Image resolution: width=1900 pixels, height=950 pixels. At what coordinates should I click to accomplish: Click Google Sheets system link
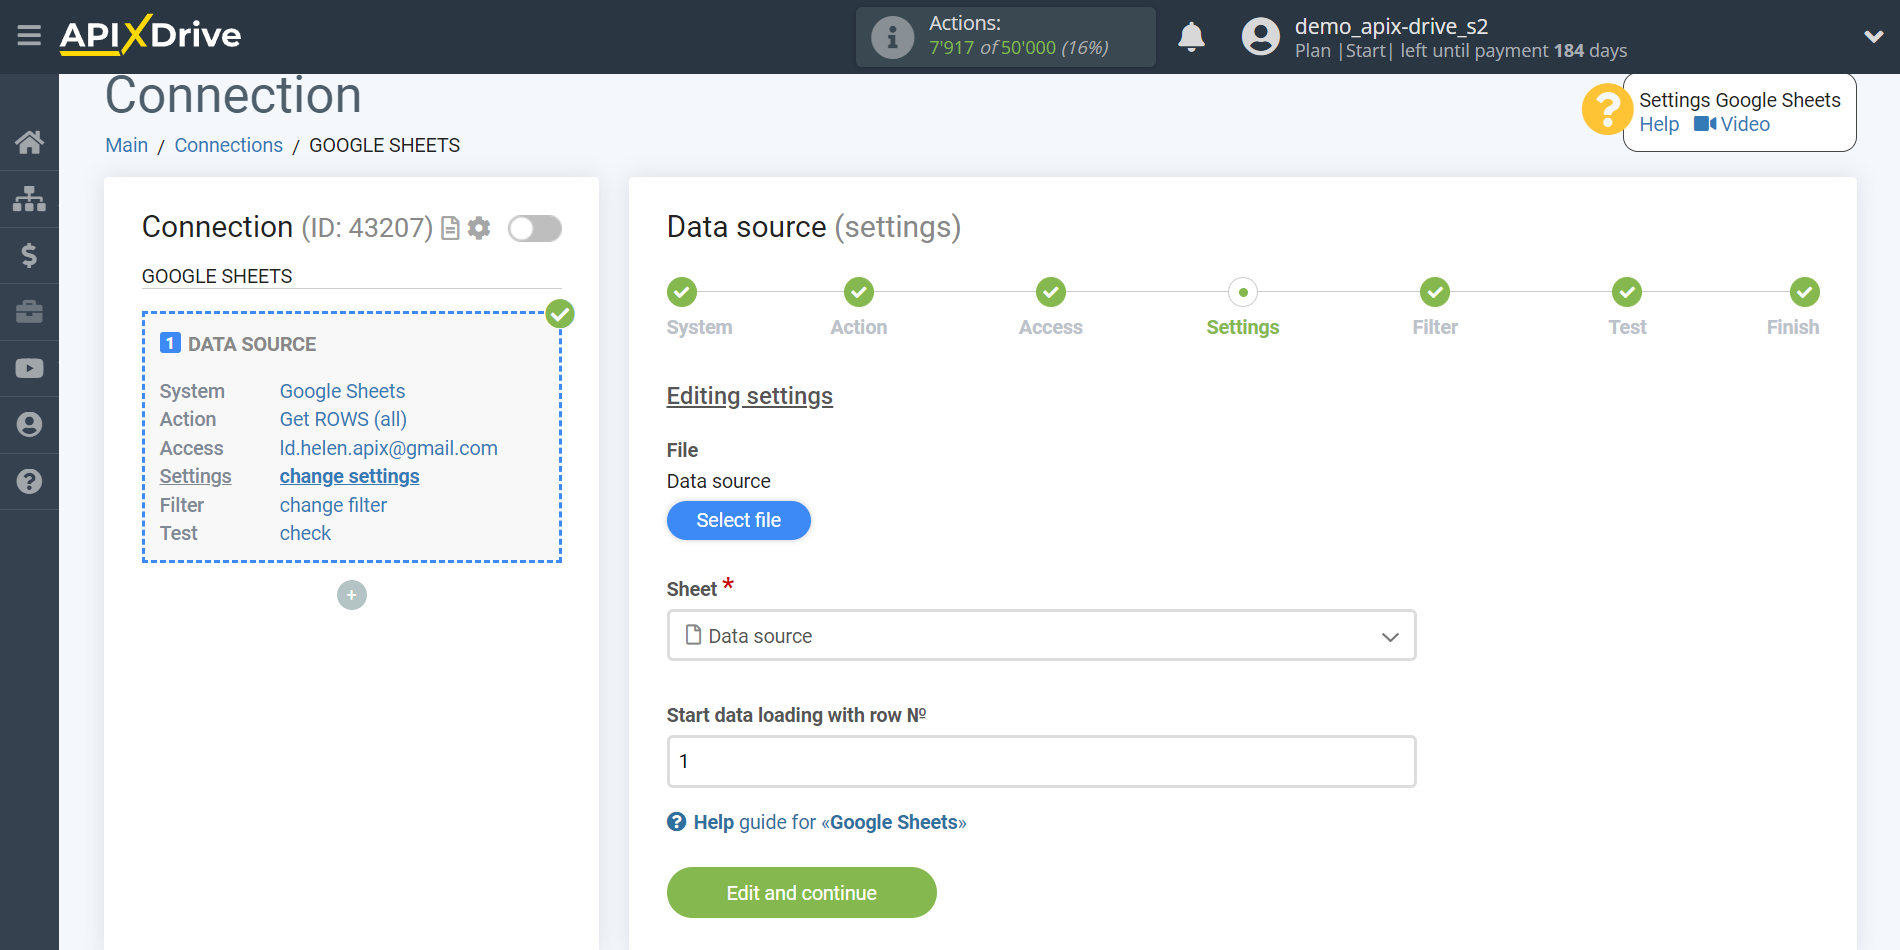click(x=342, y=391)
